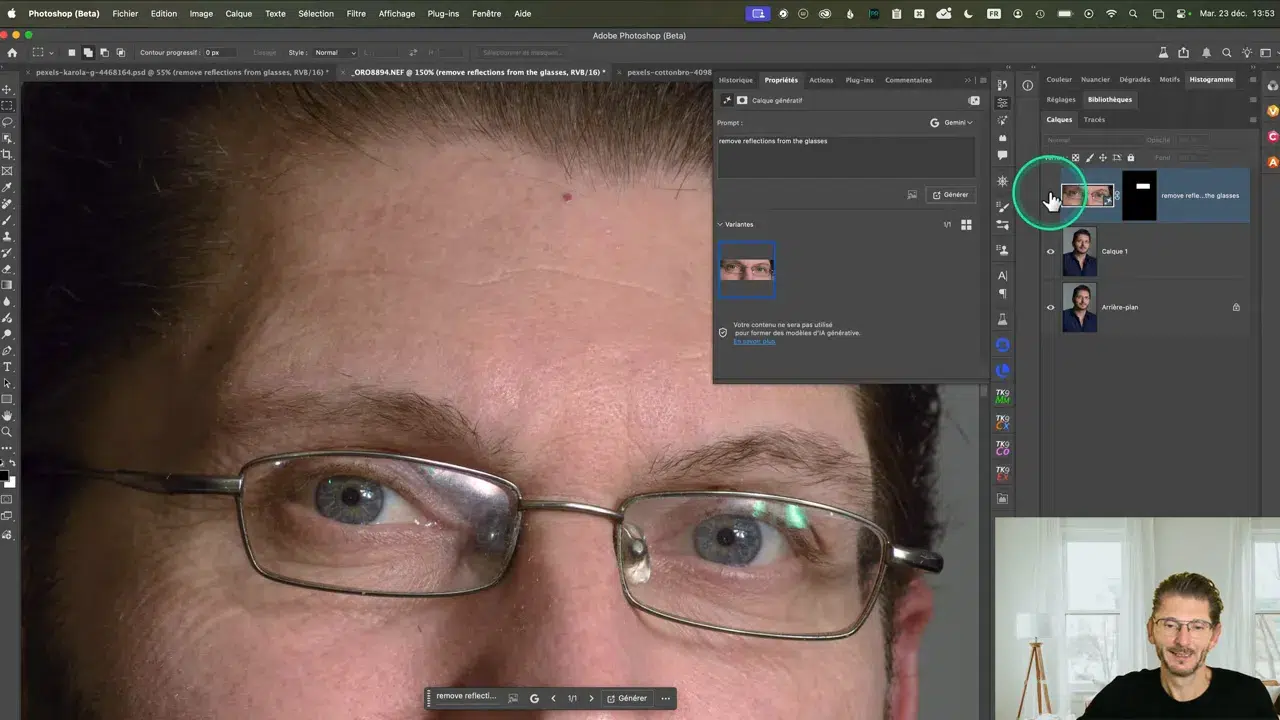The image size is (1280, 720).
Task: Click inside the prompt text field
Action: 845,155
